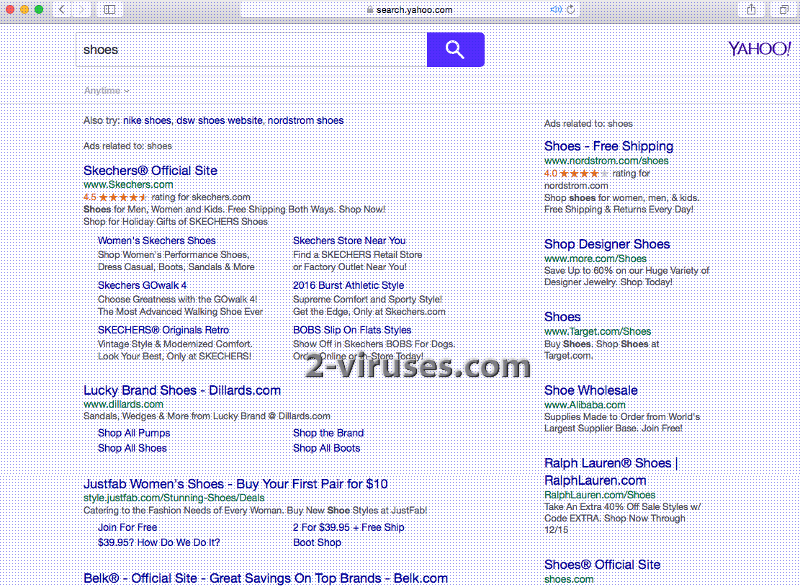Visit www.Alibaba.com URL
The image size is (800, 587).
585,405
